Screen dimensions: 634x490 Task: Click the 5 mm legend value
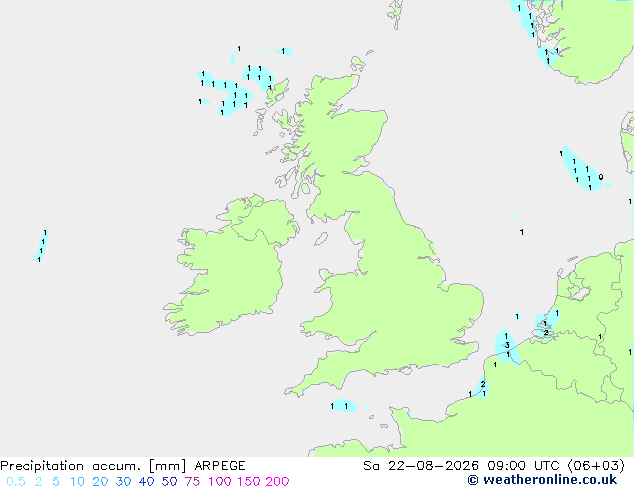click(56, 482)
